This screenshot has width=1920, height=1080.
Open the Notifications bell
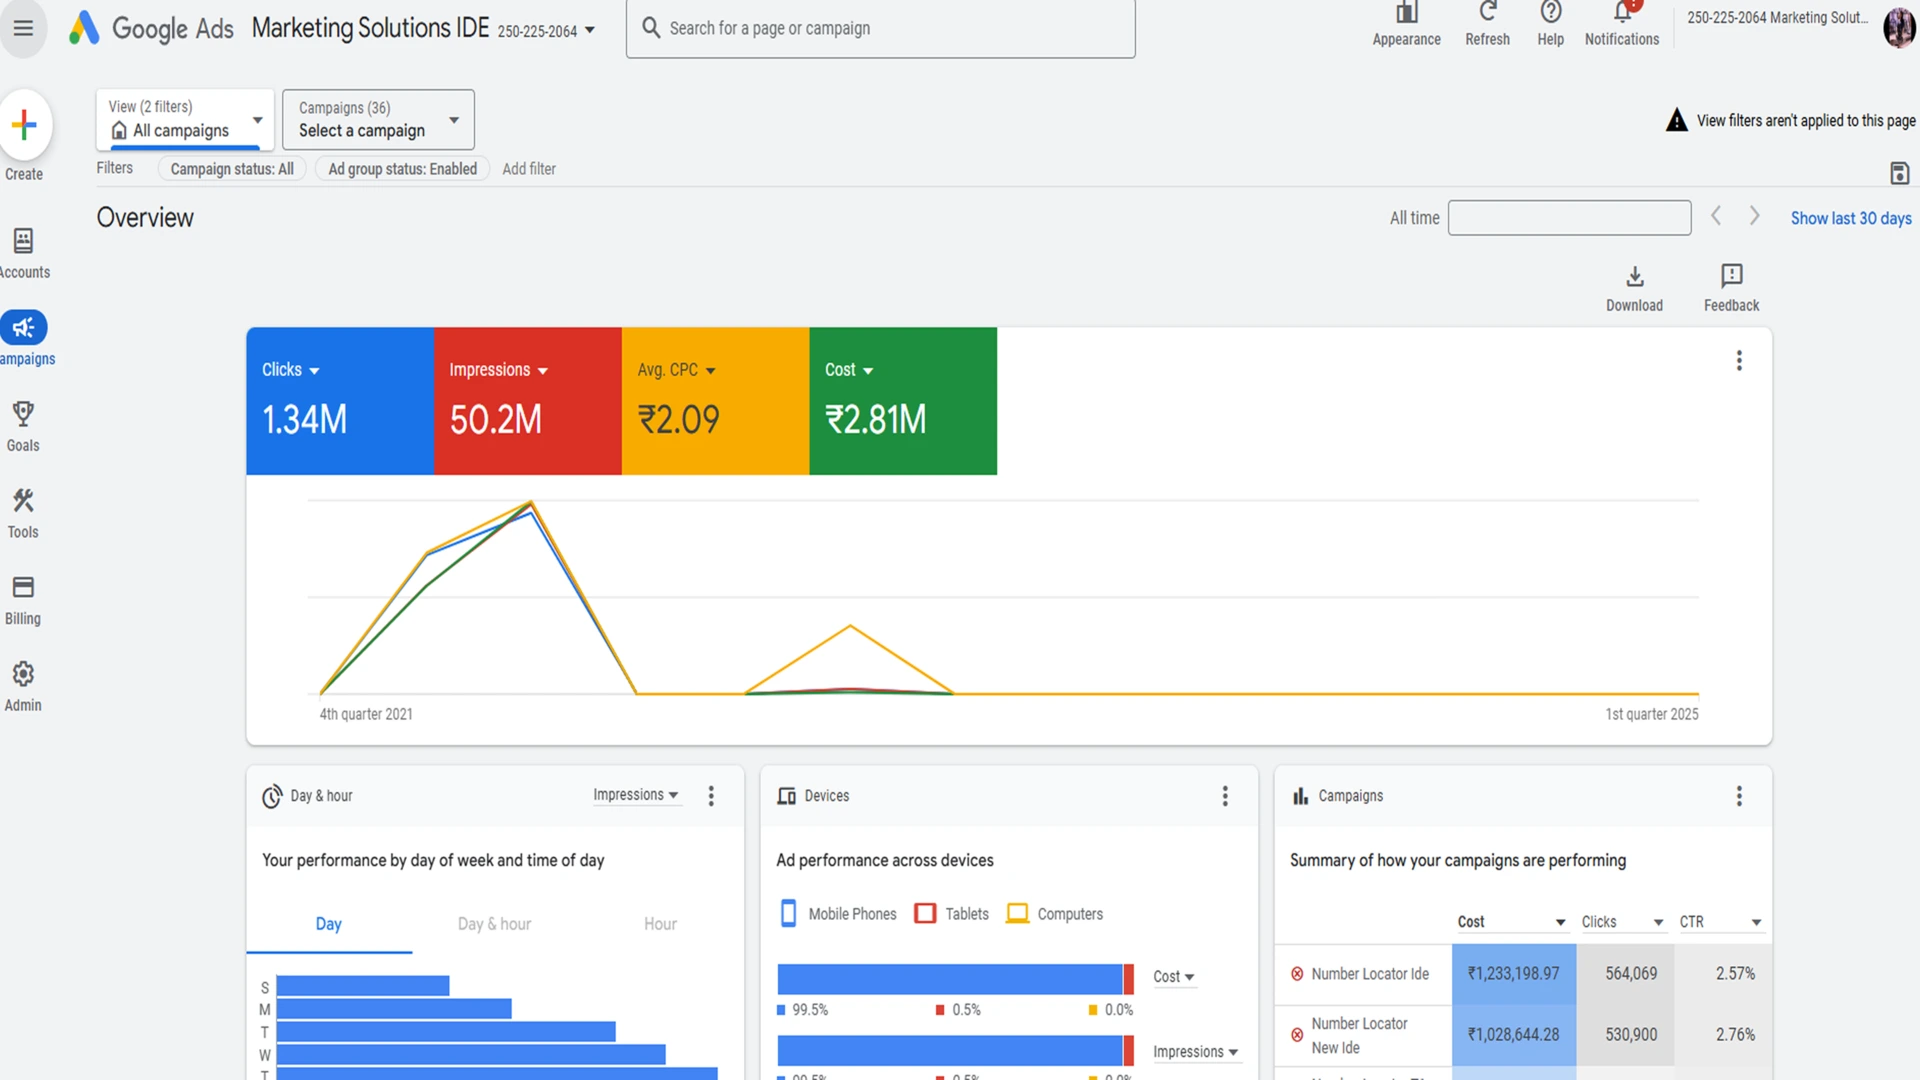1621,24
